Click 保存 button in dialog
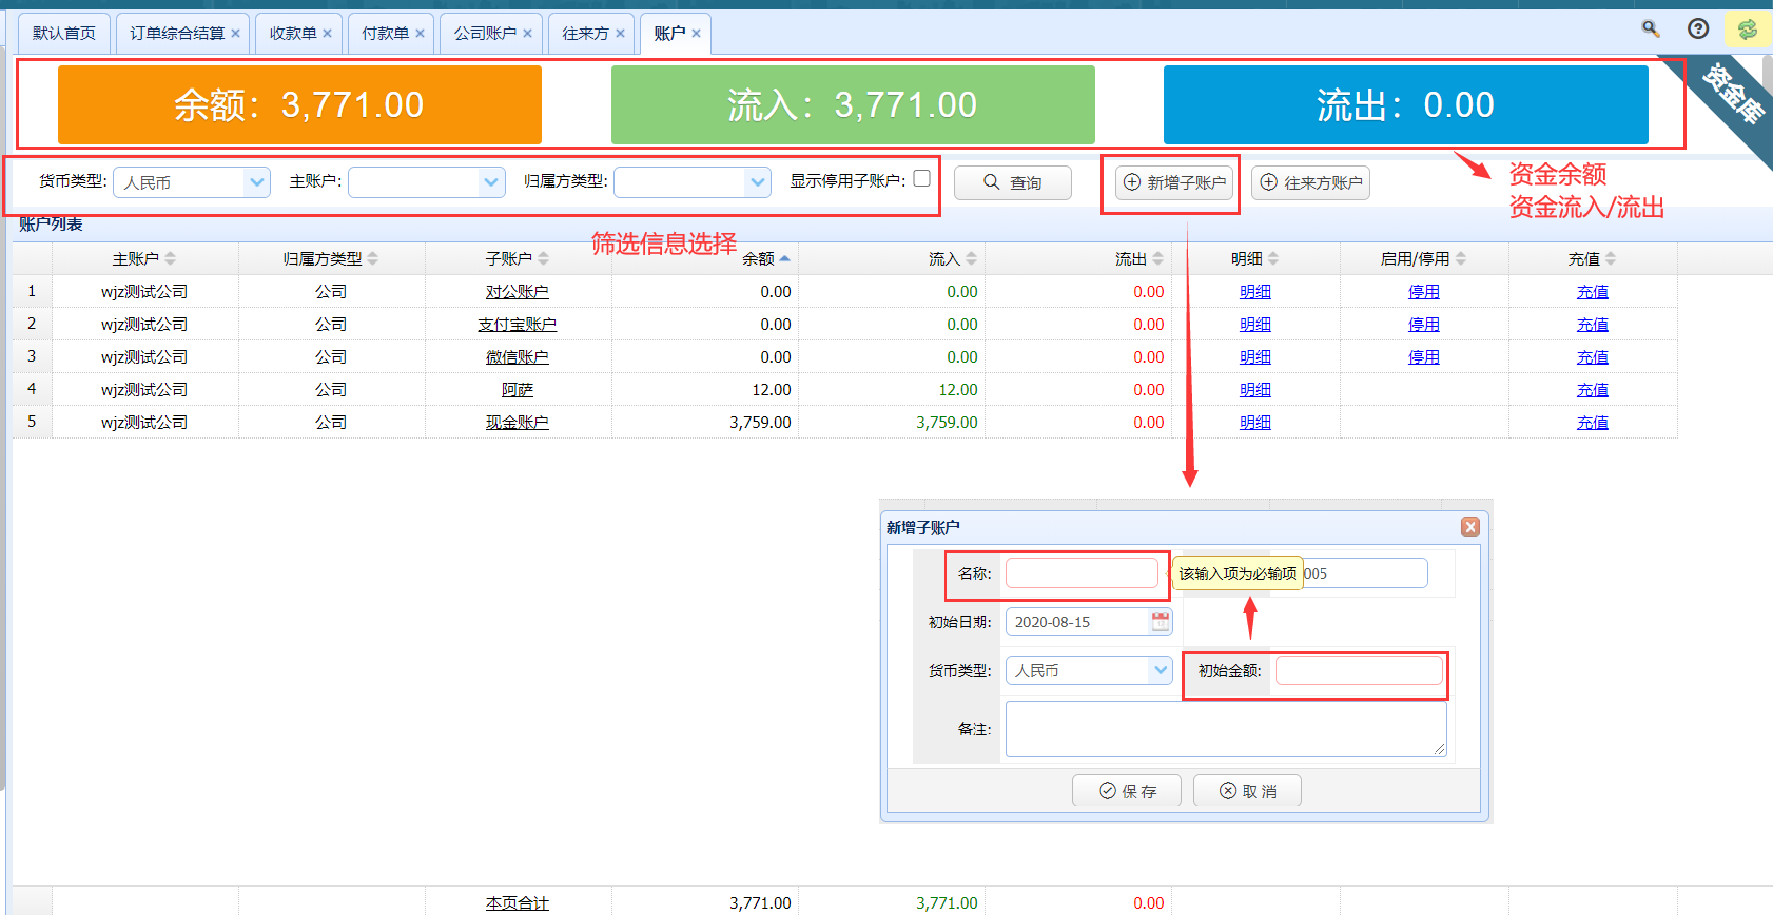Image resolution: width=1774 pixels, height=915 pixels. (x=1127, y=791)
